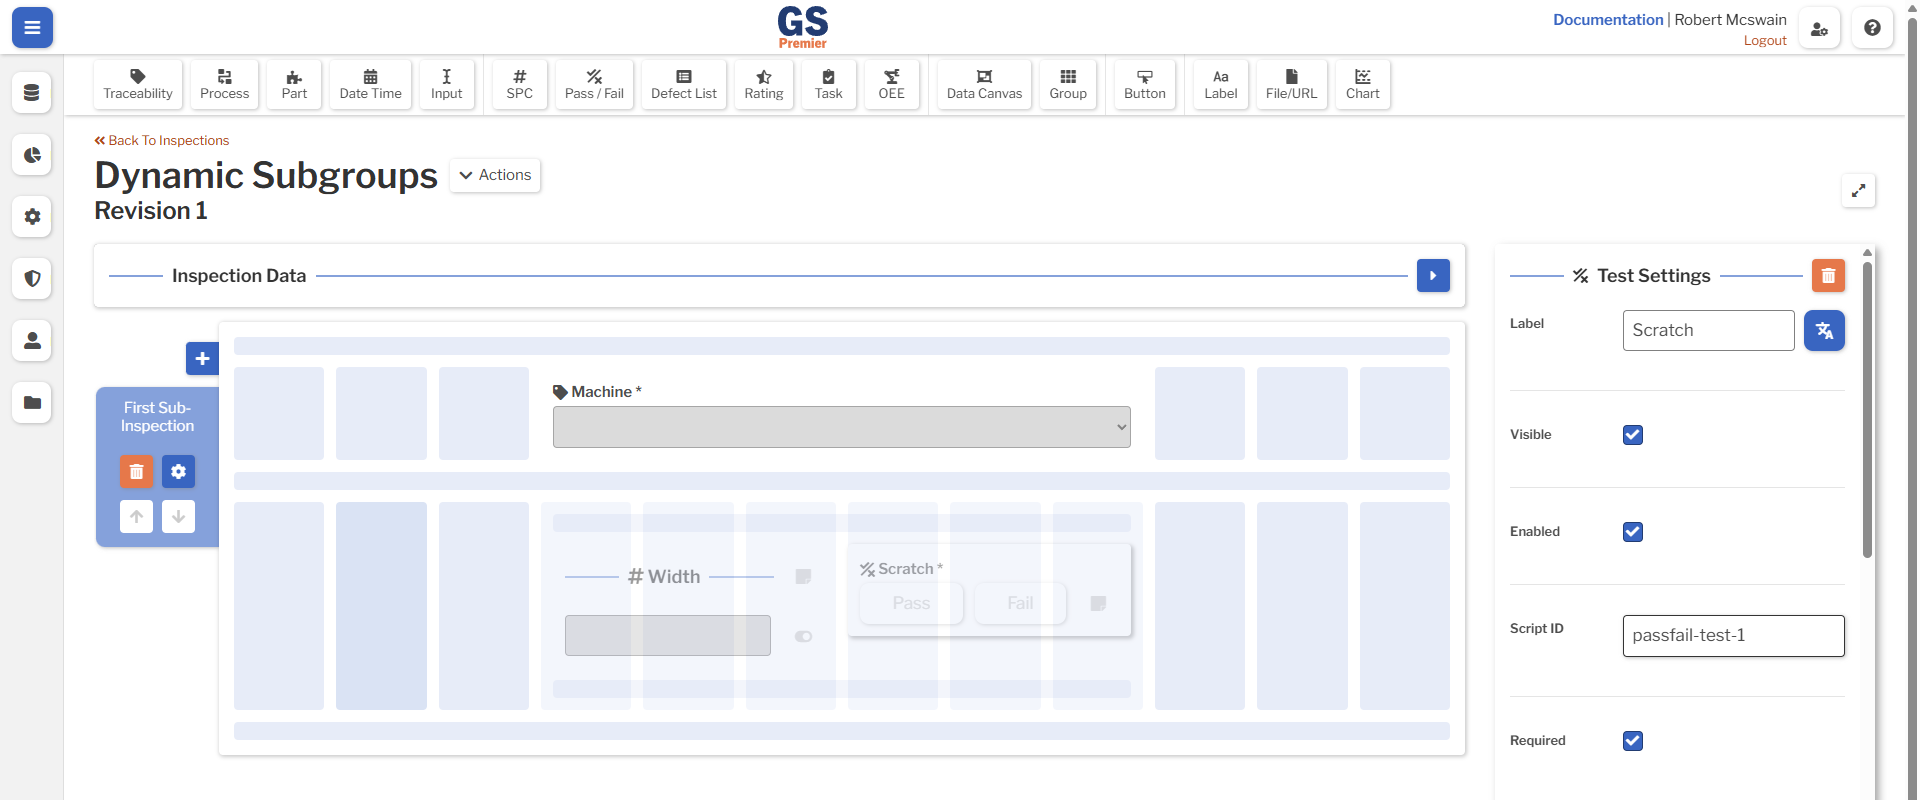
Task: Click the expand fullscreen arrows icon
Action: click(1859, 190)
